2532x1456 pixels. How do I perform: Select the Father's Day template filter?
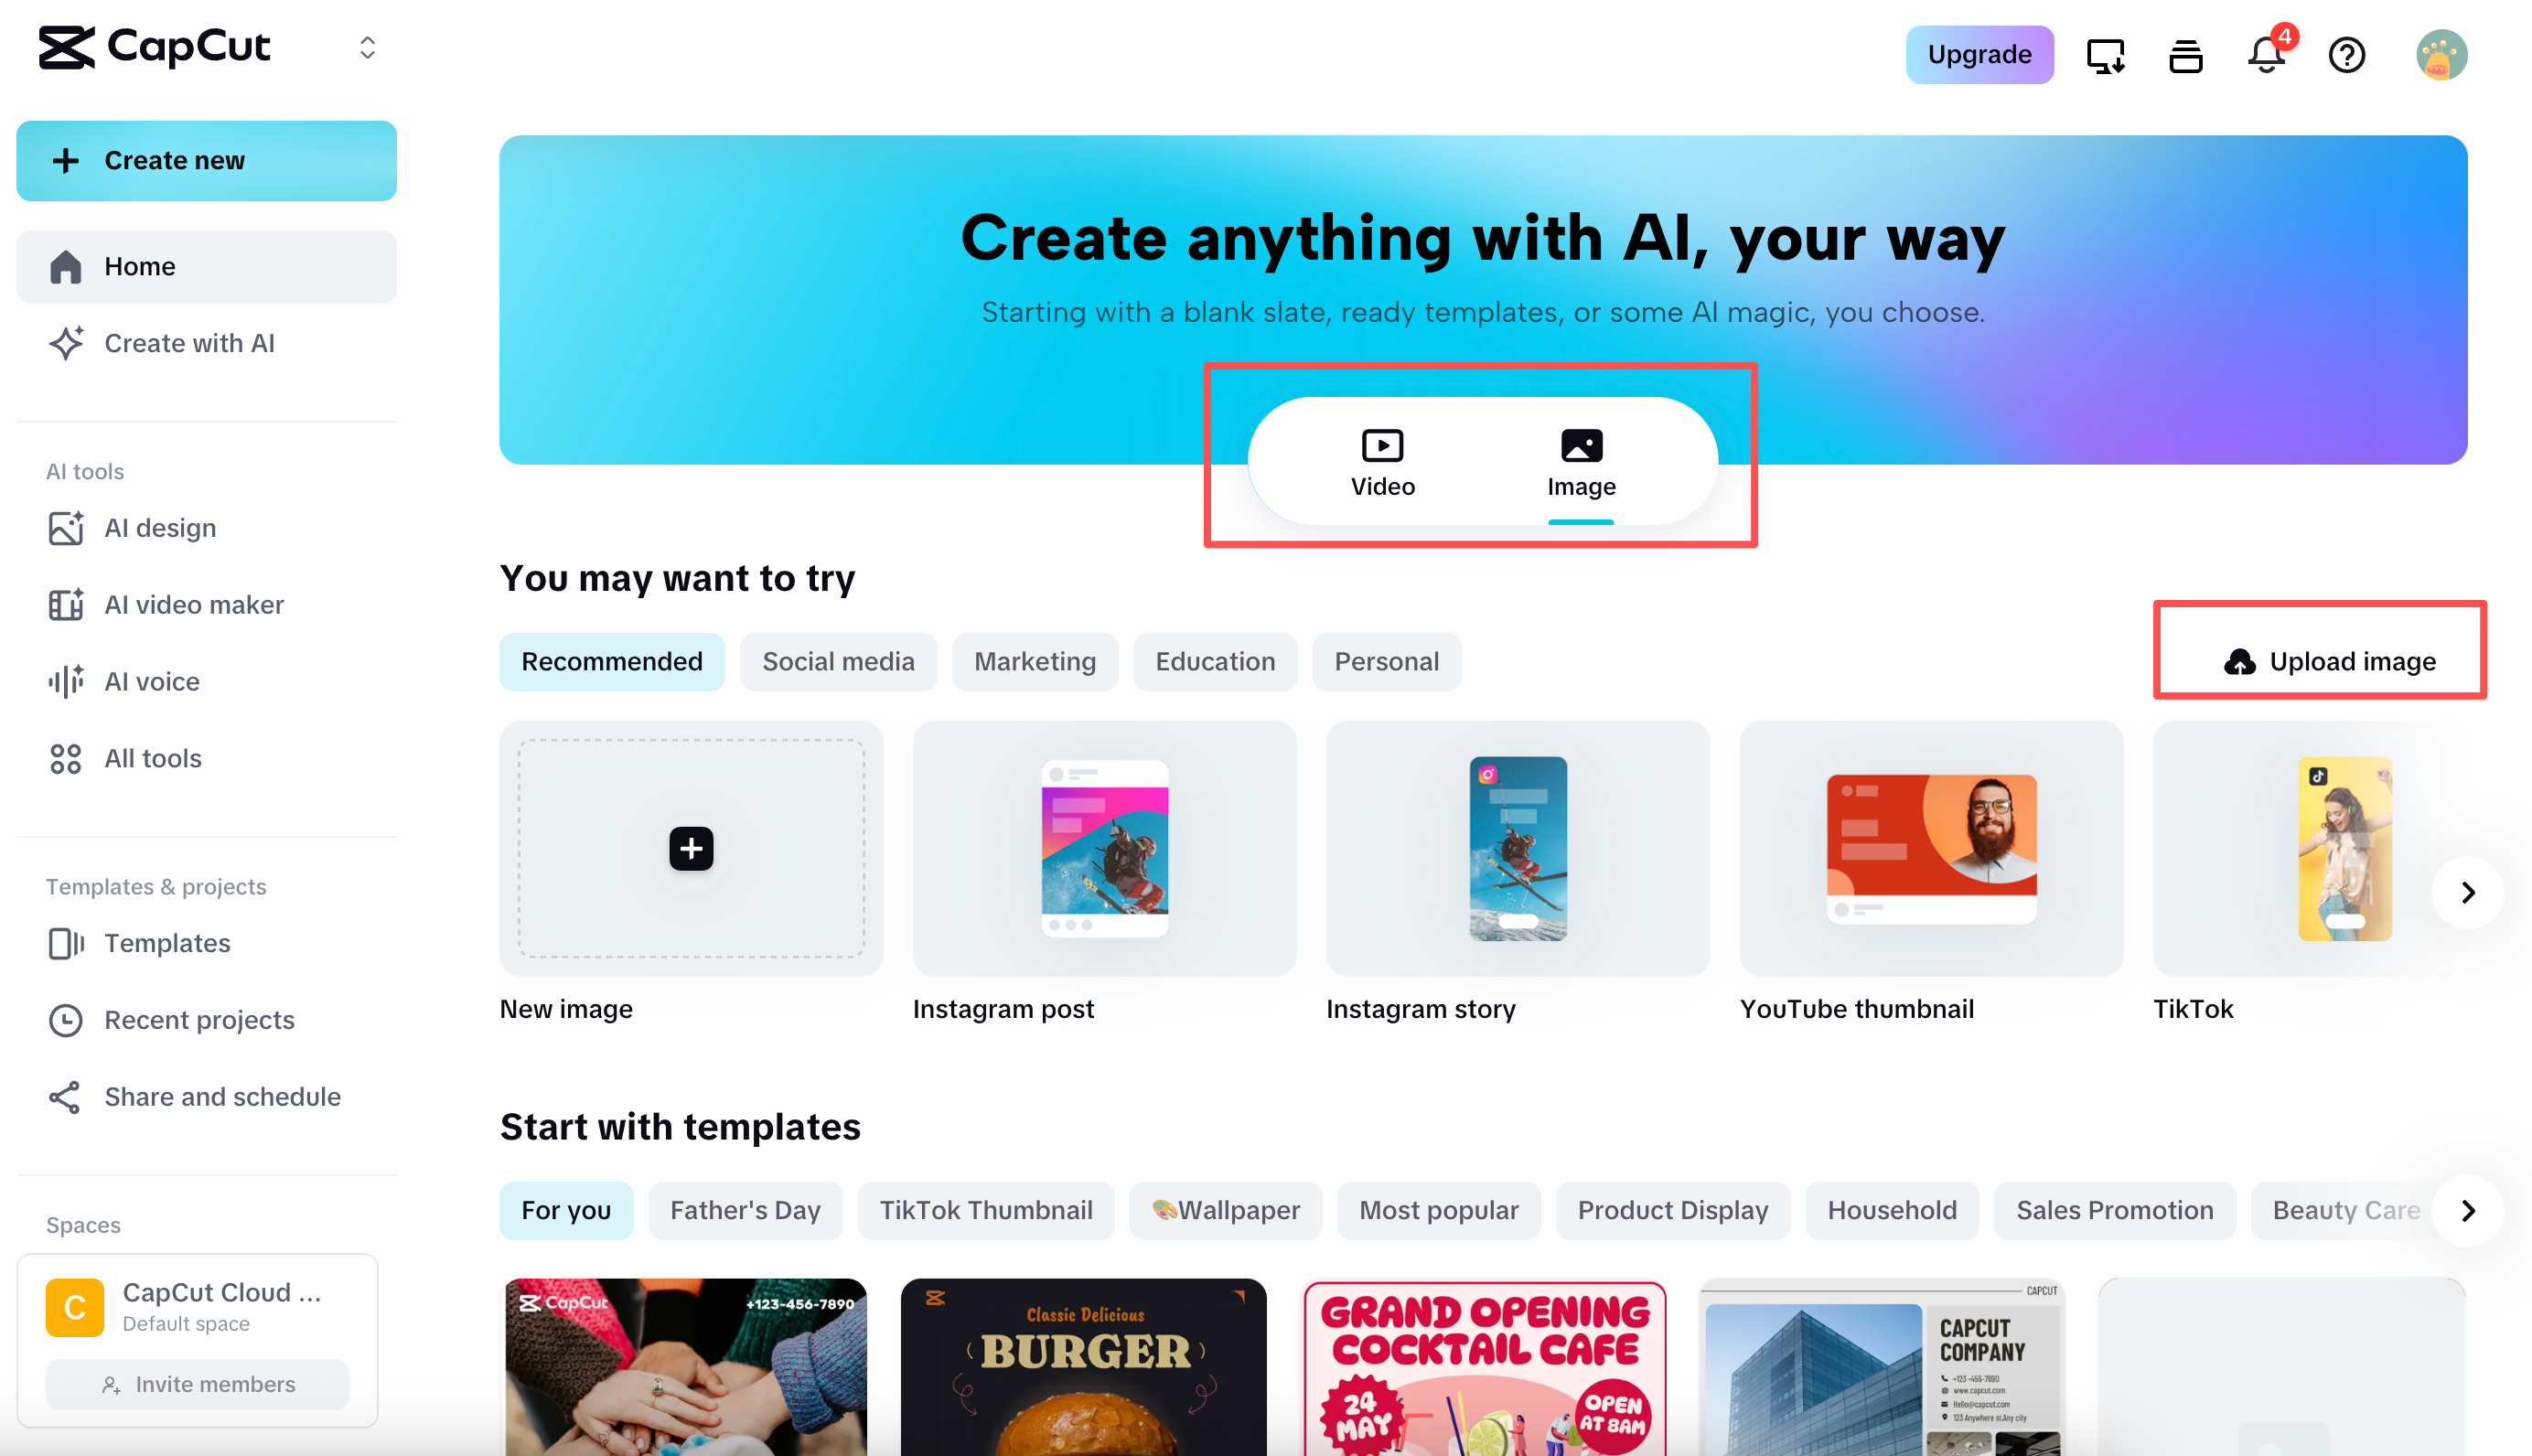[744, 1209]
